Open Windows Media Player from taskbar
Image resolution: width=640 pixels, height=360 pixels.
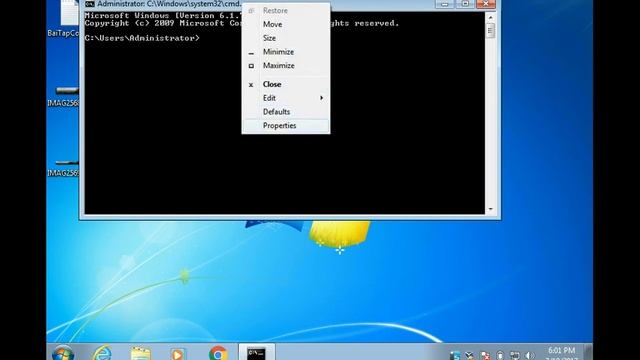point(177,354)
